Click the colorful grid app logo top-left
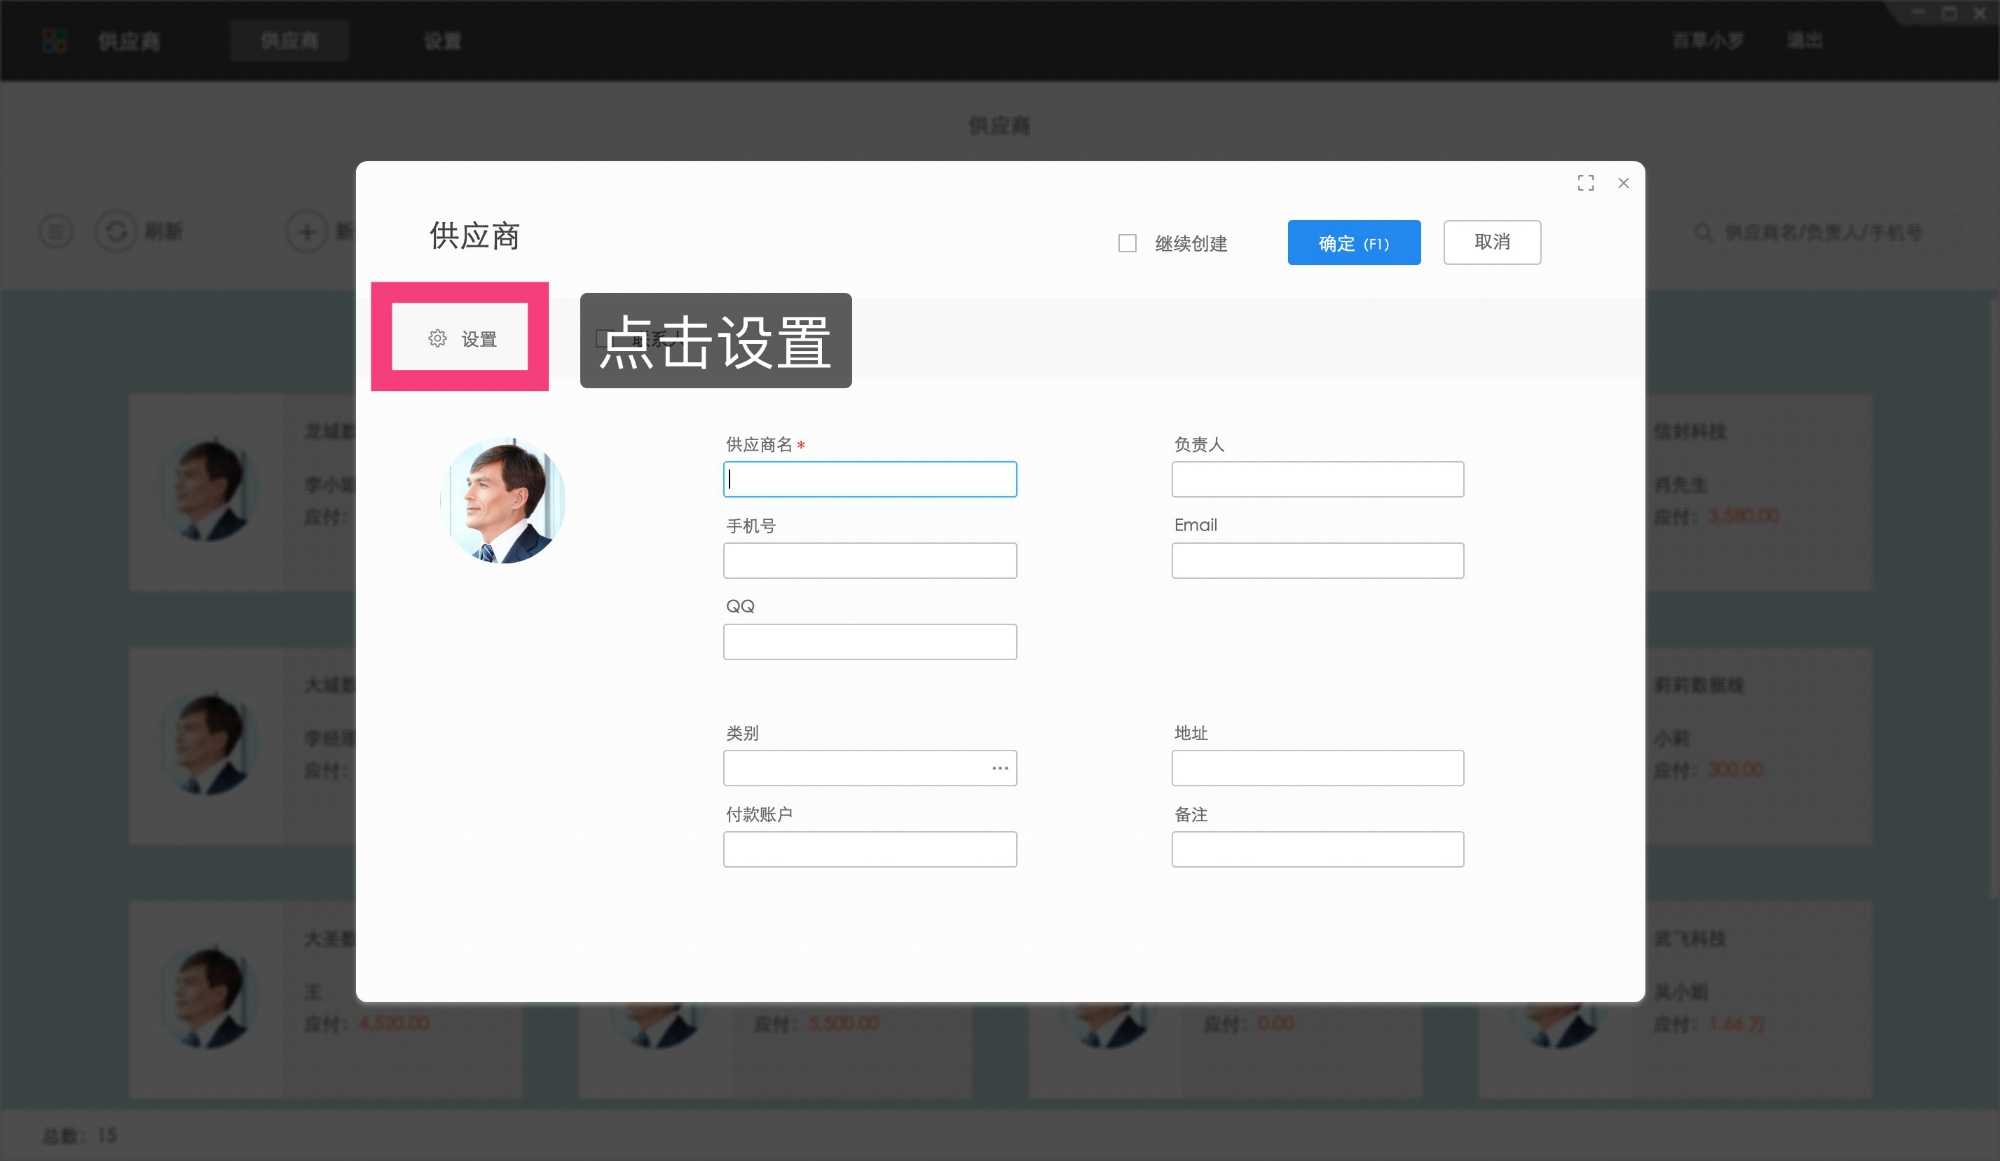Image resolution: width=2000 pixels, height=1161 pixels. tap(53, 40)
